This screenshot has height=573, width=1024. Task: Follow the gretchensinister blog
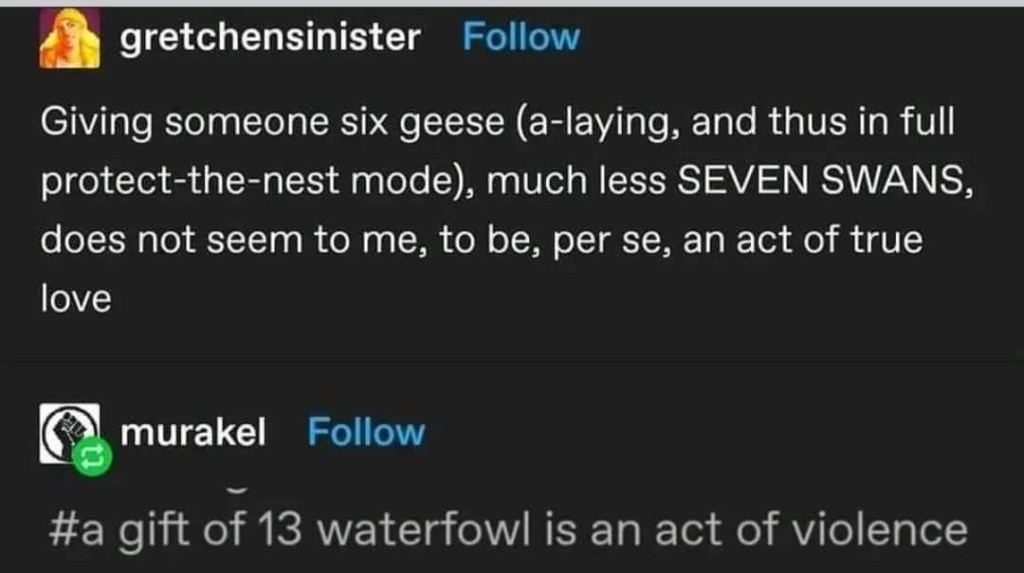click(x=521, y=38)
